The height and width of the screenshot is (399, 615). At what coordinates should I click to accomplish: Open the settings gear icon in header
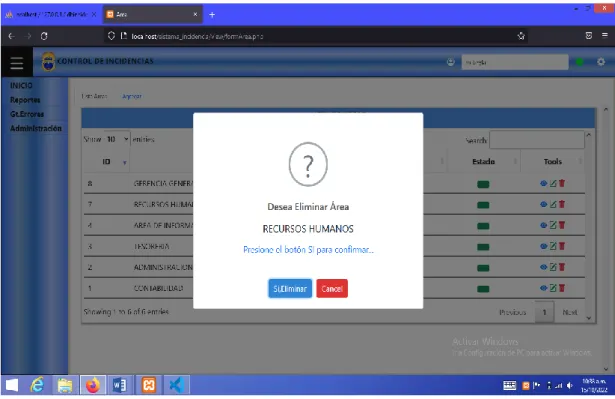coord(600,62)
